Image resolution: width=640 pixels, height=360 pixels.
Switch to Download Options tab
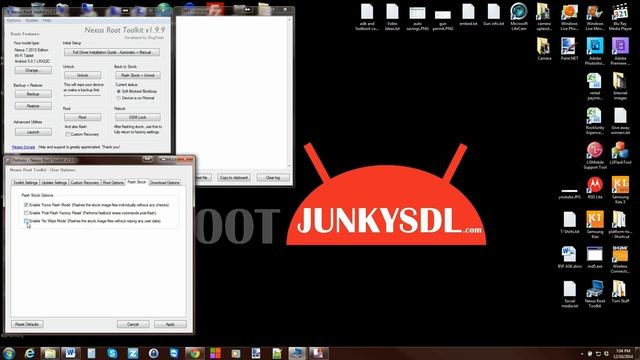pos(164,182)
